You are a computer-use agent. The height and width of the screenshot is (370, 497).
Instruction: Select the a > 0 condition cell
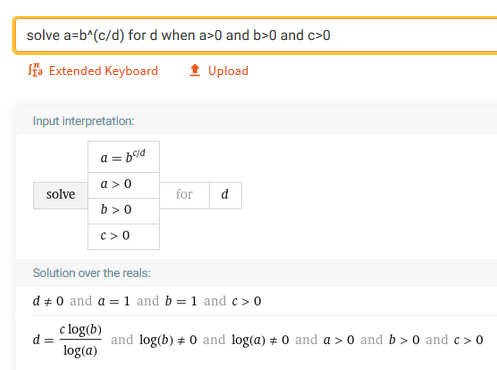pyautogui.click(x=123, y=185)
